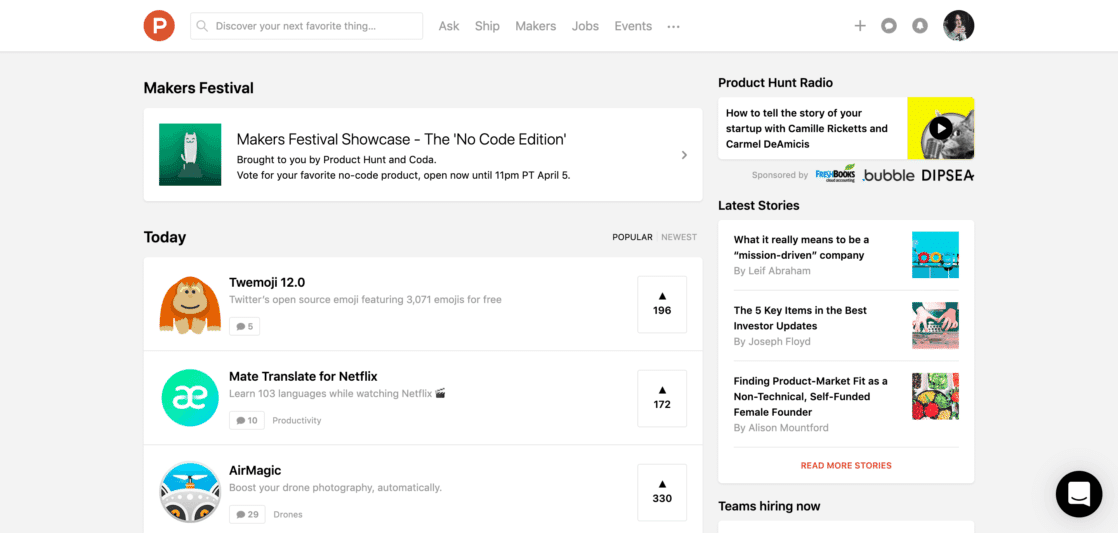Viewport: 1118px width, 533px height.
Task: Click the search magnifier icon
Action: click(202, 26)
